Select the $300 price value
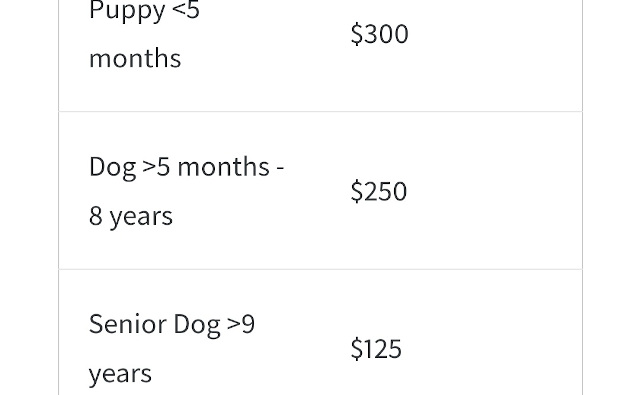640x395 pixels. coord(379,33)
